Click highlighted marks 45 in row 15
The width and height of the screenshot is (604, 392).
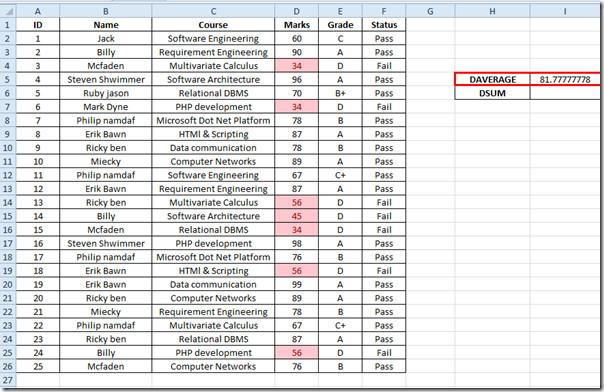[x=297, y=216]
